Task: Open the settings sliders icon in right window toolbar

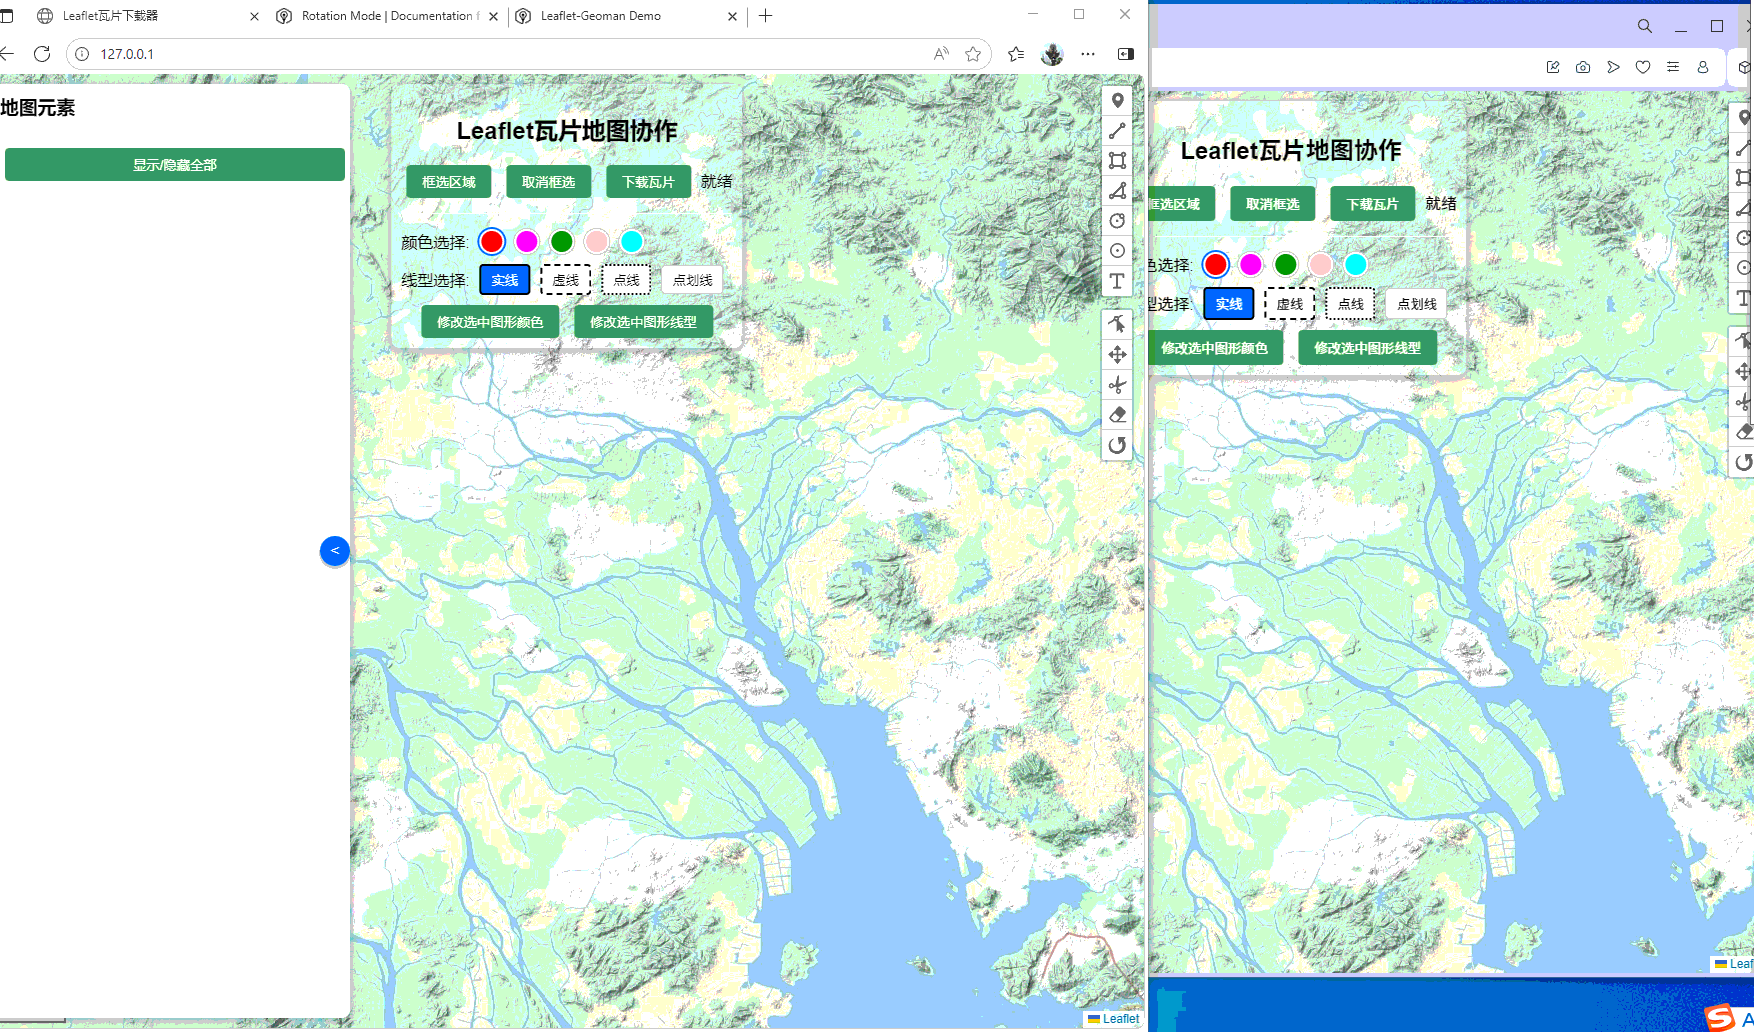Action: coord(1673,67)
